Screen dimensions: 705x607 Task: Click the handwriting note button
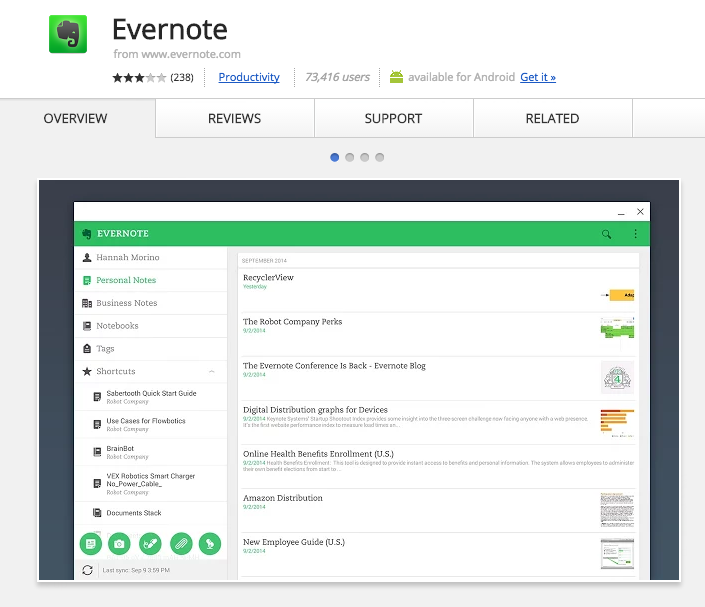tap(150, 544)
